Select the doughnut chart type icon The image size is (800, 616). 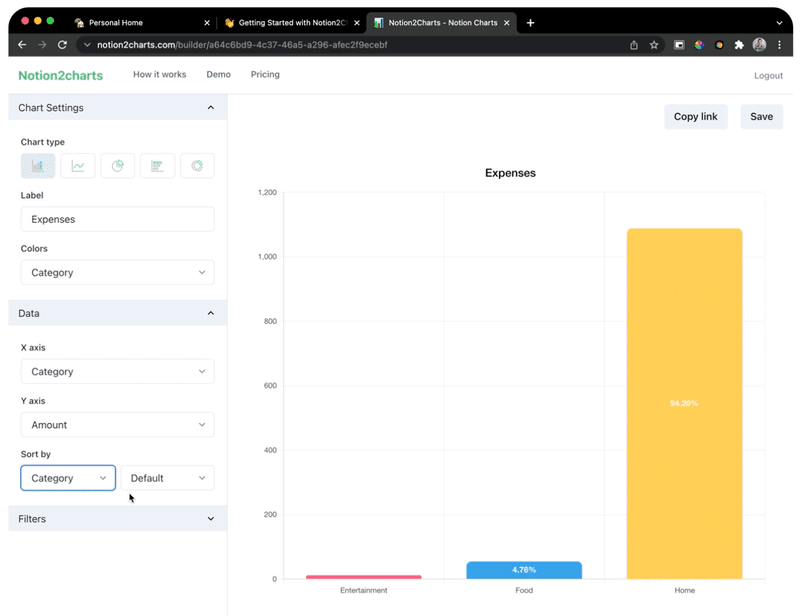(x=197, y=166)
